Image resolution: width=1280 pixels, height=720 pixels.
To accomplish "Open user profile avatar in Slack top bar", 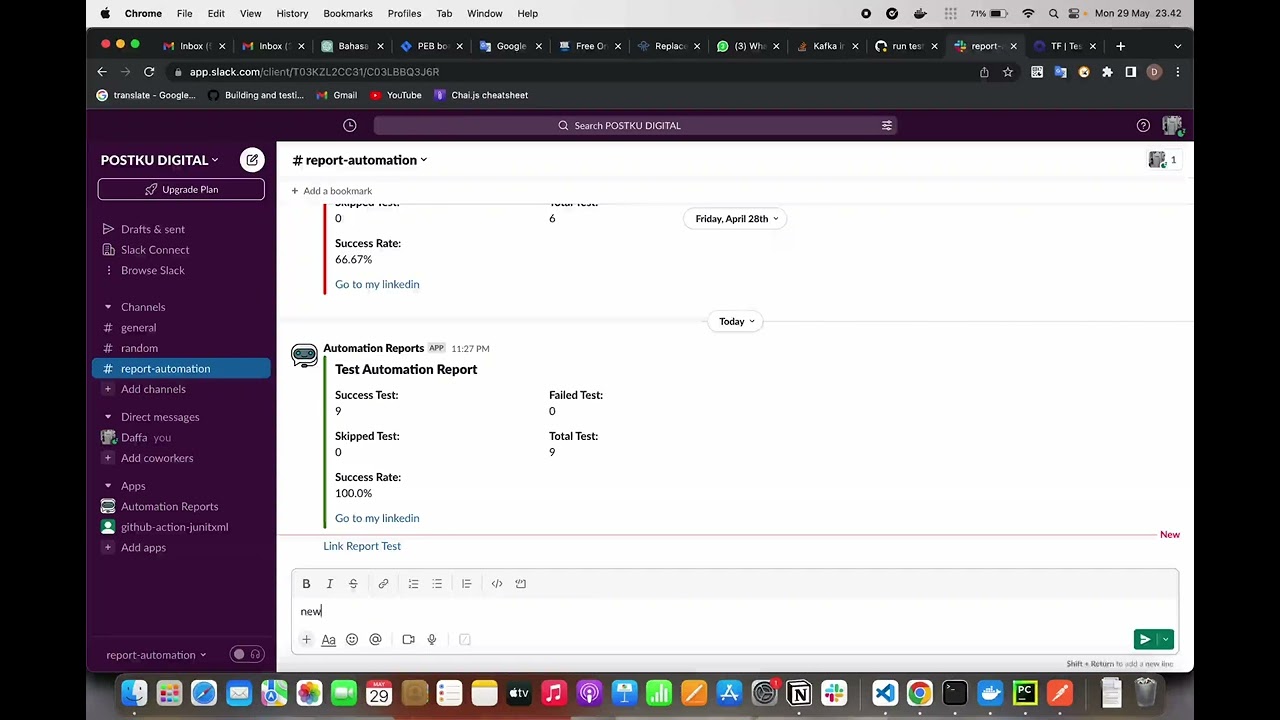I will [x=1172, y=126].
